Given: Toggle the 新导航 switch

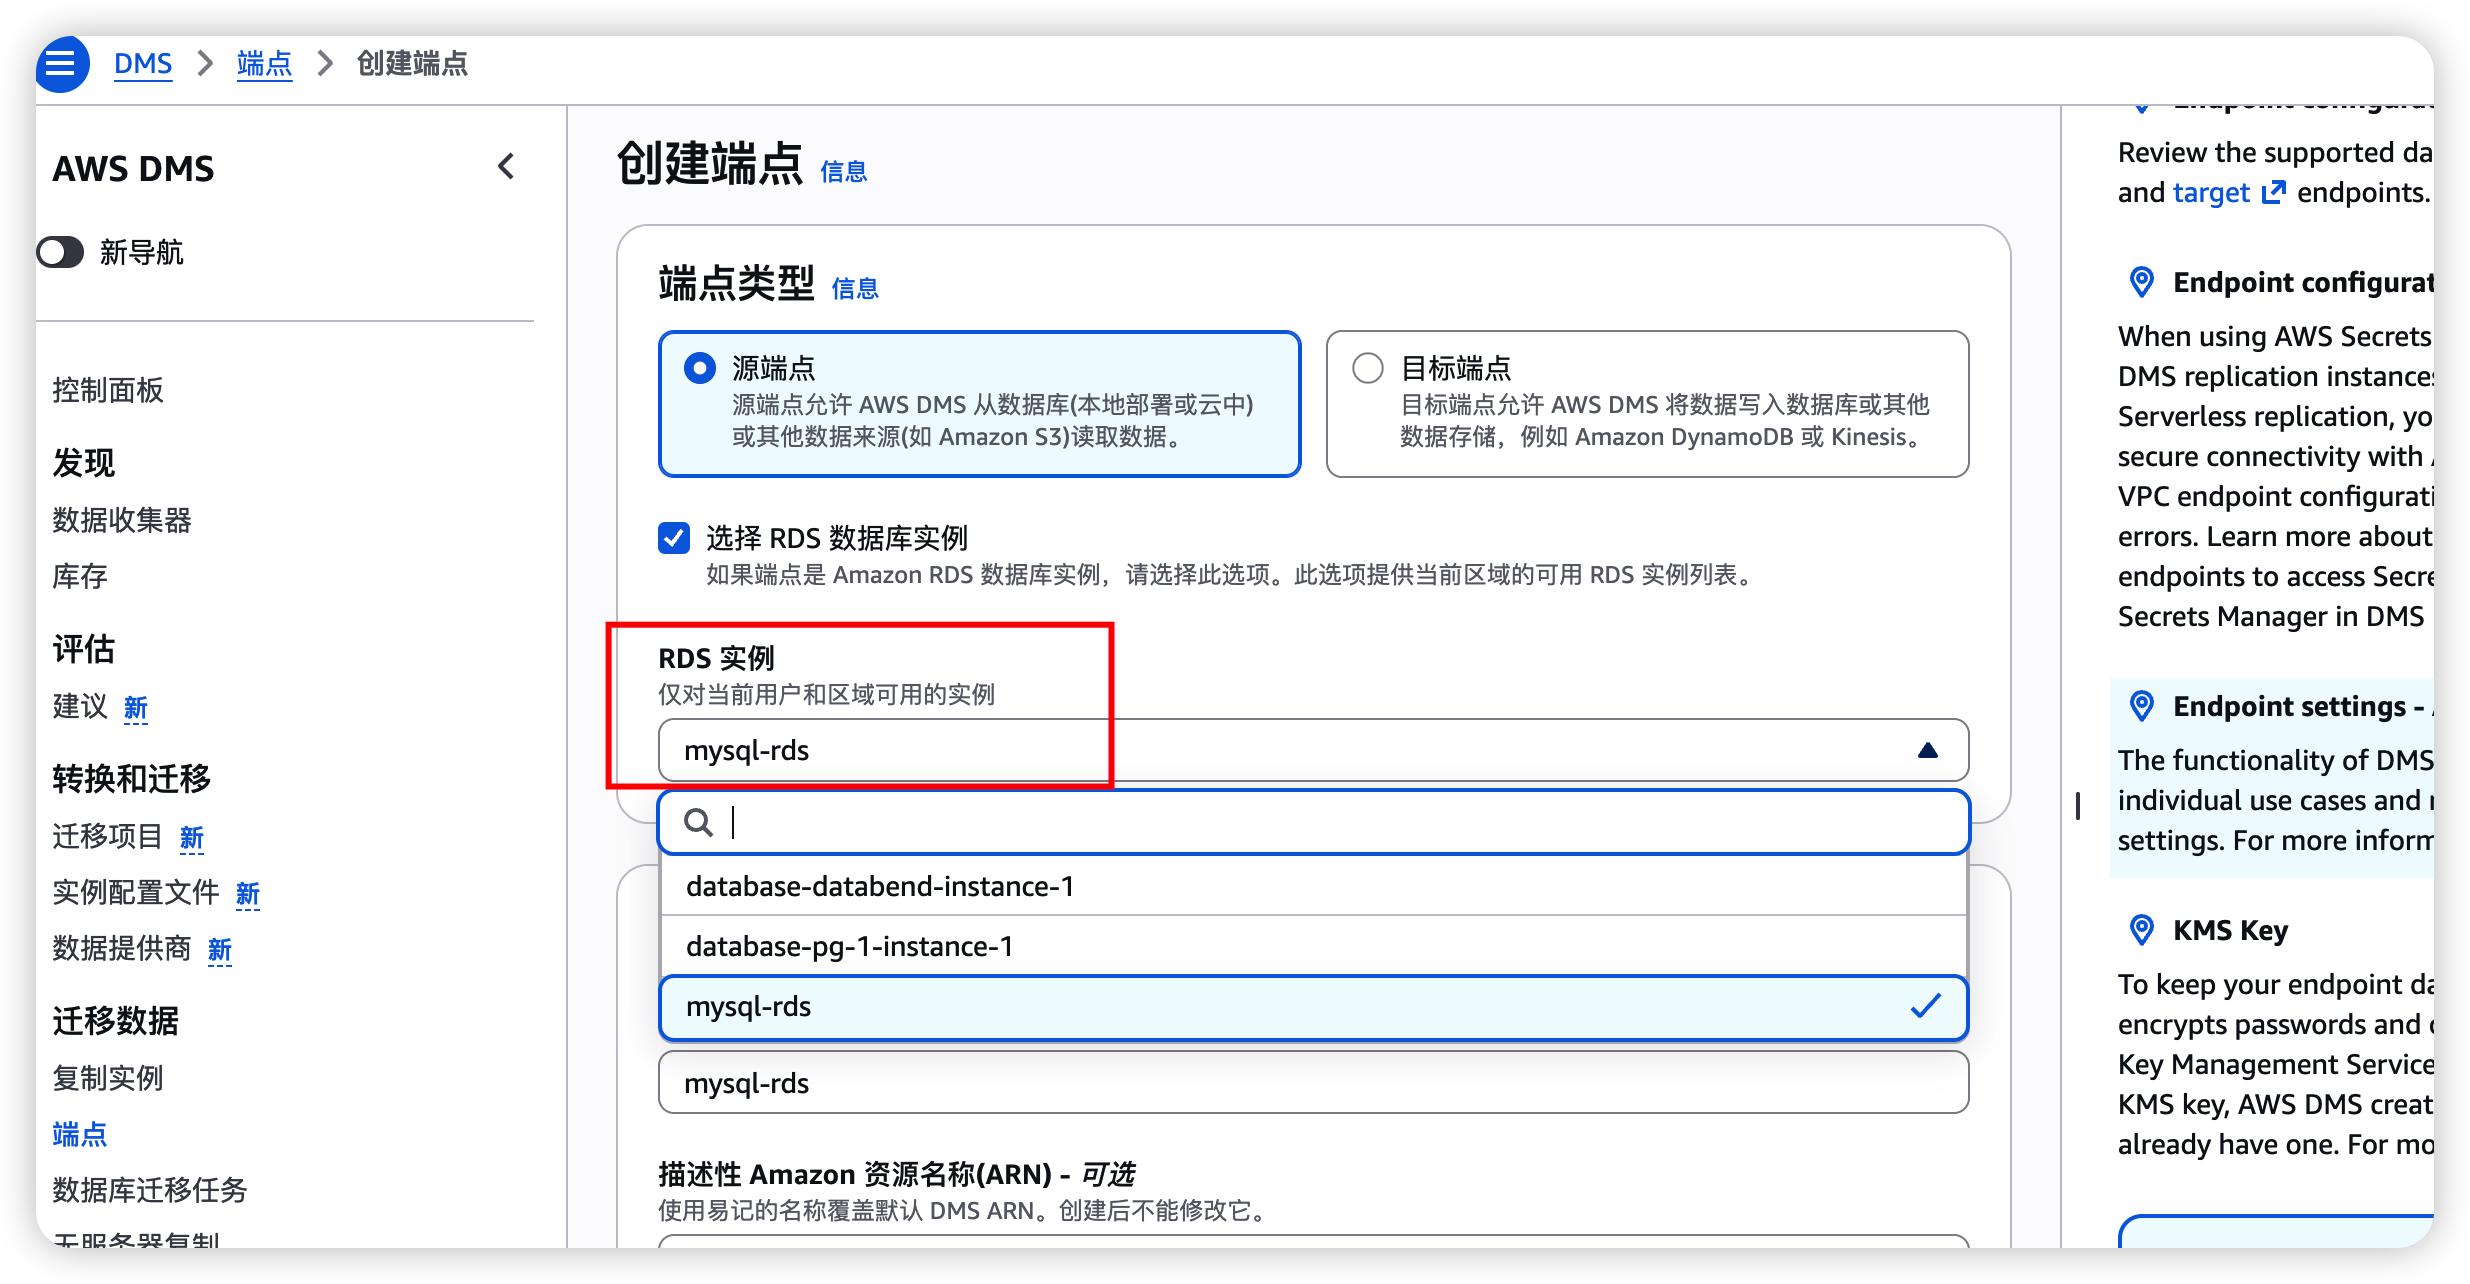Looking at the screenshot, I should point(62,252).
